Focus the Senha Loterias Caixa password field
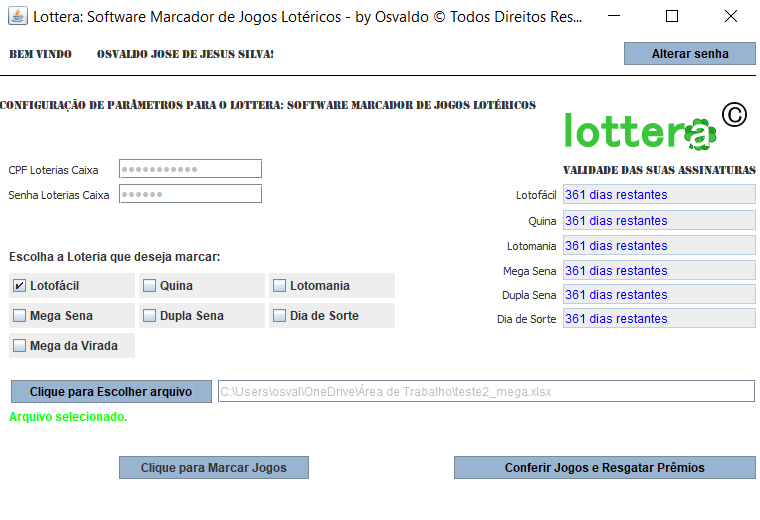 [x=190, y=194]
